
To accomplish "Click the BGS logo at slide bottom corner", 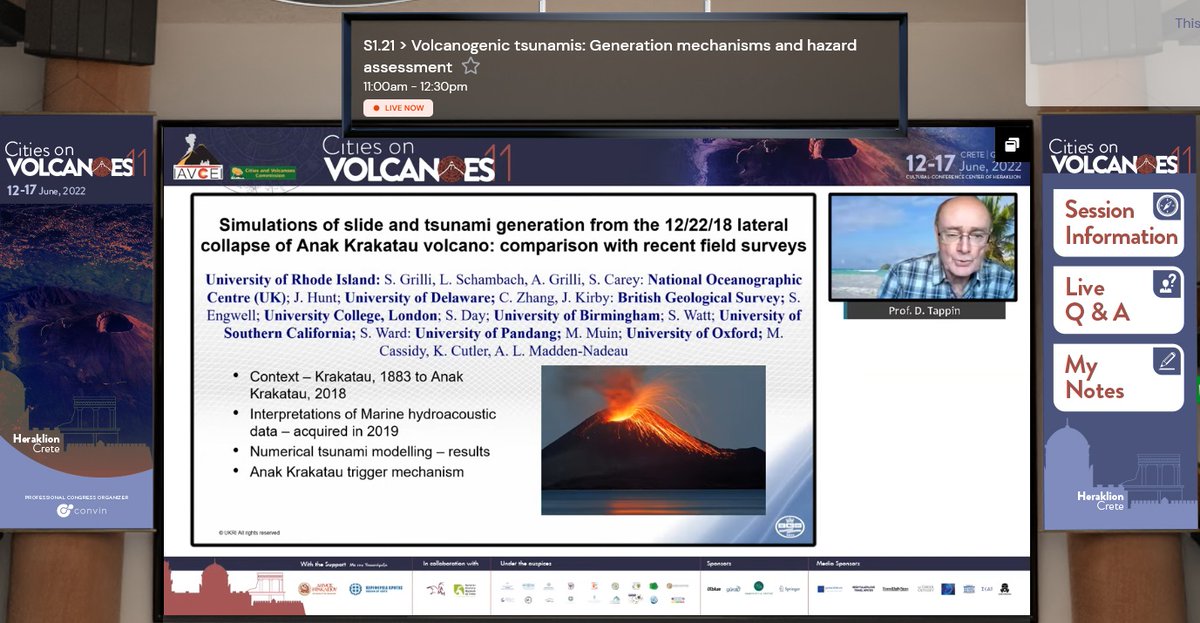I will pos(789,526).
